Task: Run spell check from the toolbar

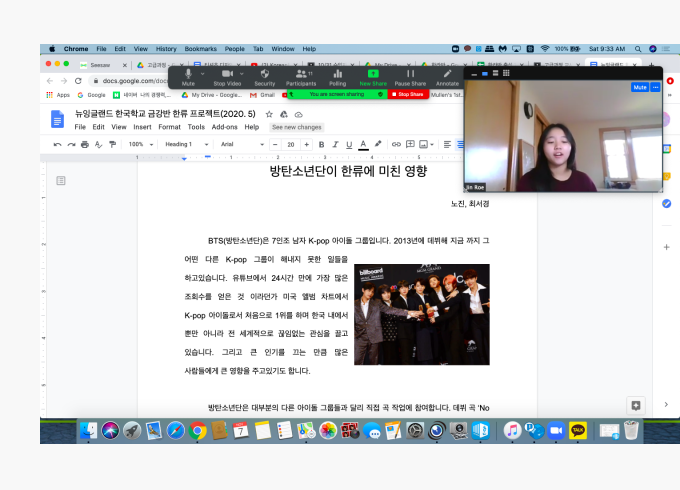Action: pyautogui.click(x=98, y=144)
